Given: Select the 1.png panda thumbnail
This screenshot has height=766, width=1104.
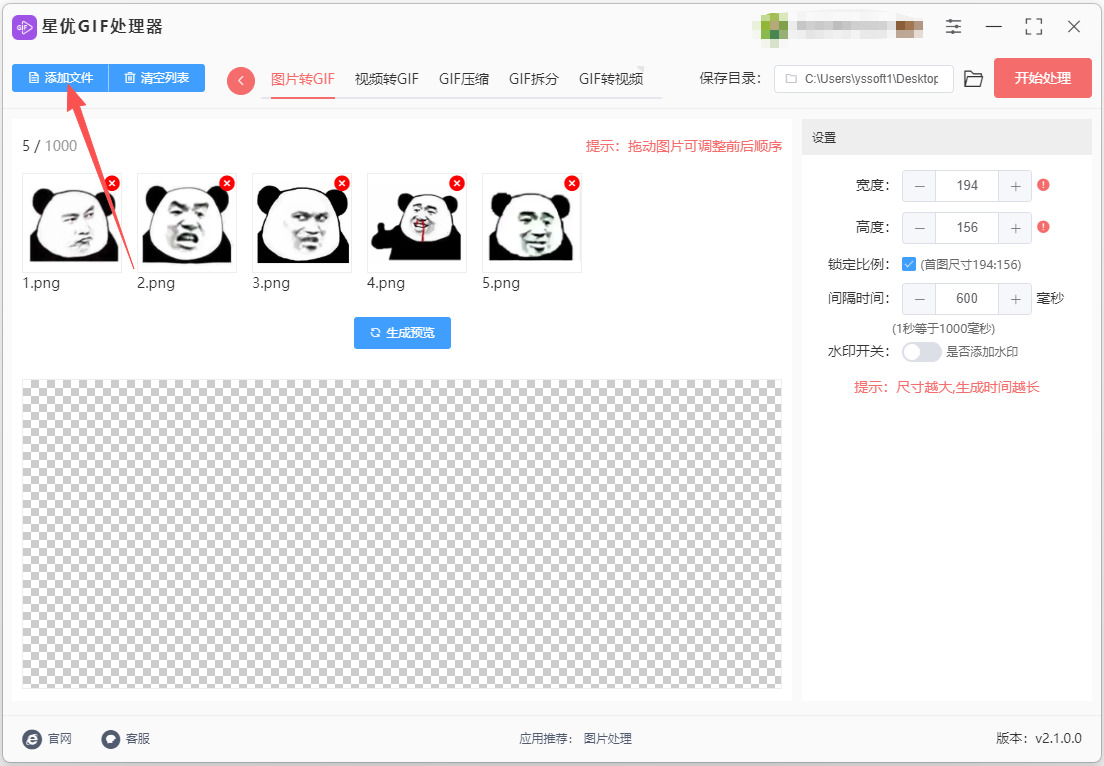Looking at the screenshot, I should click(72, 223).
